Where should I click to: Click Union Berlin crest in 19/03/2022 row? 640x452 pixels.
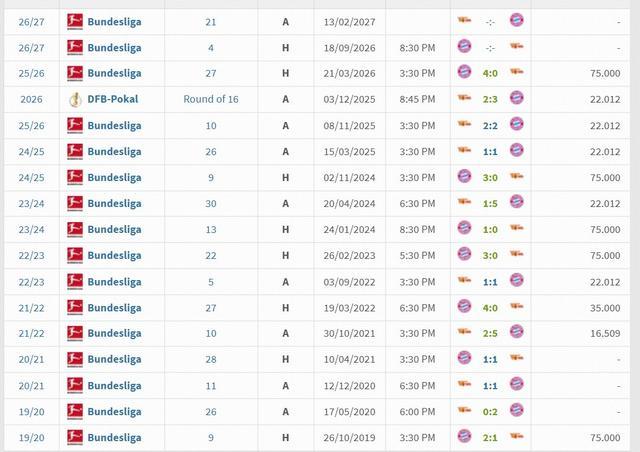[516, 306]
